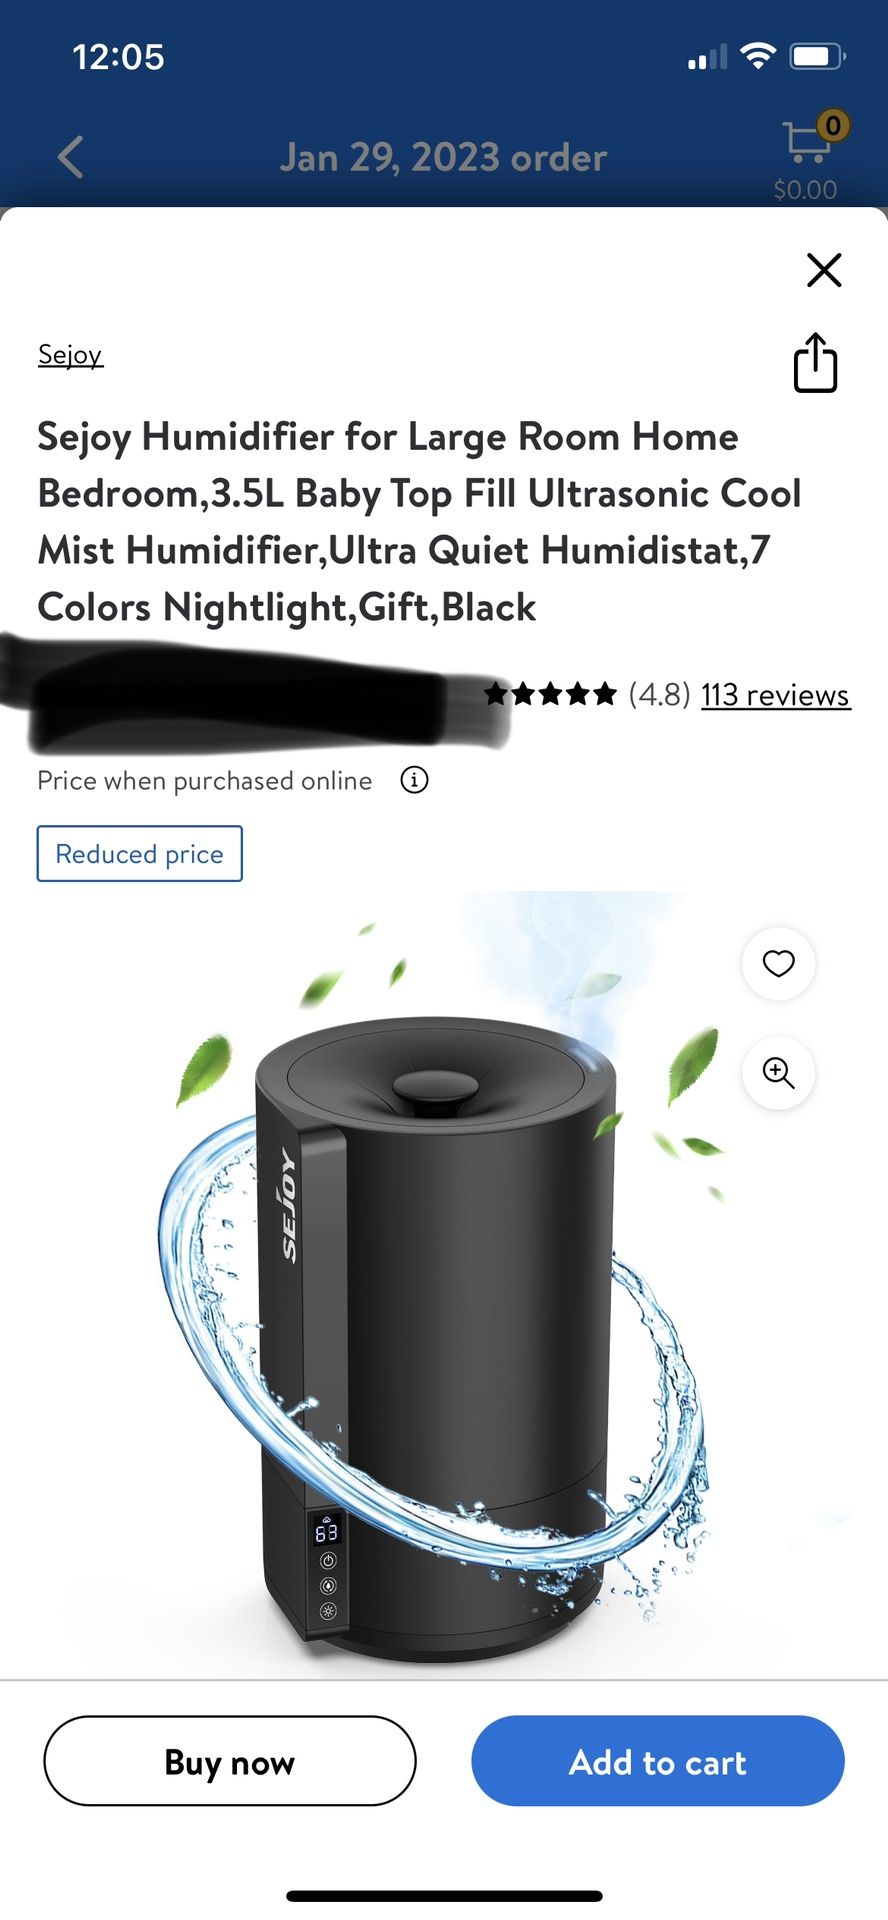Image resolution: width=888 pixels, height=1920 pixels.
Task: Tap the share icon
Action: point(815,362)
